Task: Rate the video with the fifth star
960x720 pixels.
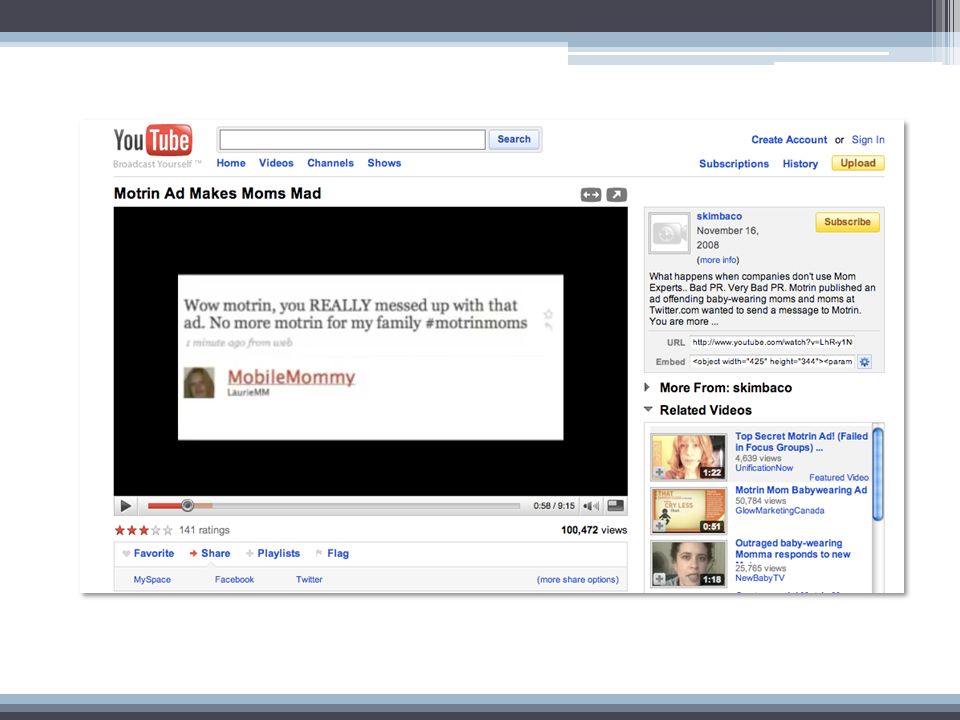Action: point(168,530)
